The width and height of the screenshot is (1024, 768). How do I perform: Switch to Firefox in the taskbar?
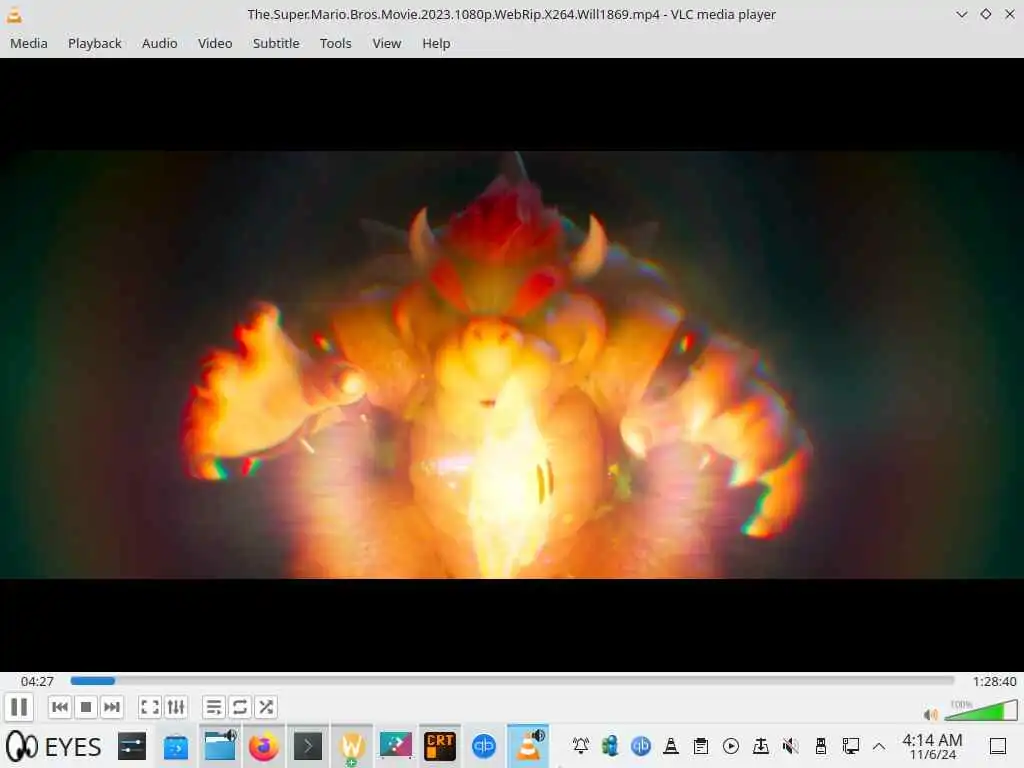264,746
